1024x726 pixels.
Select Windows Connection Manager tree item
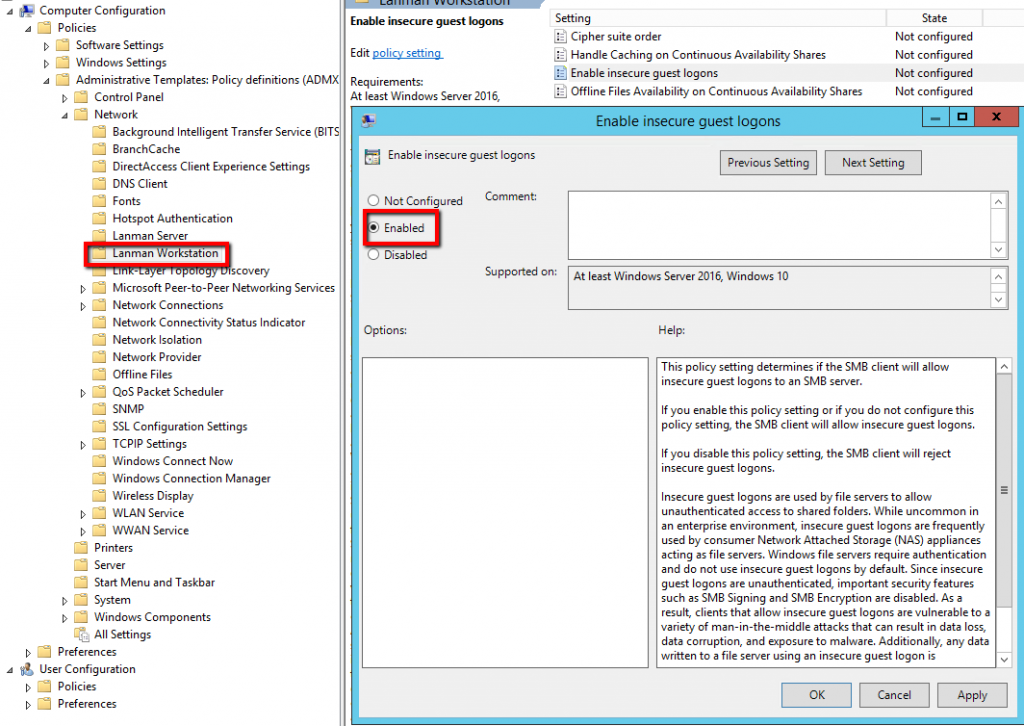point(191,478)
